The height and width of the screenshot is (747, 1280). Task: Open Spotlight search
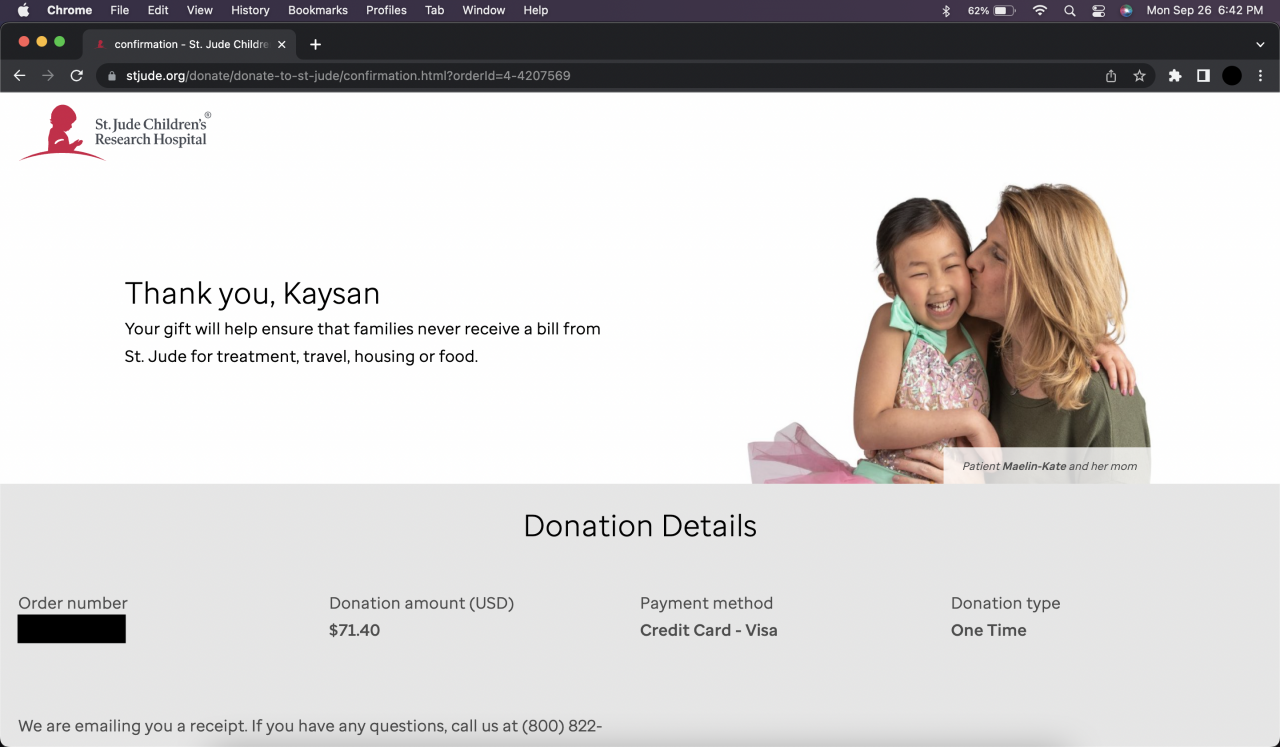pyautogui.click(x=1070, y=10)
